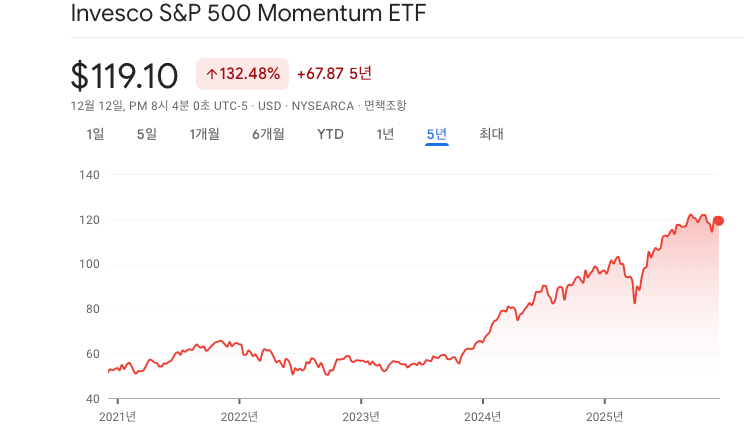
Task: Switch to the 5일 range tab
Action: coord(147,134)
